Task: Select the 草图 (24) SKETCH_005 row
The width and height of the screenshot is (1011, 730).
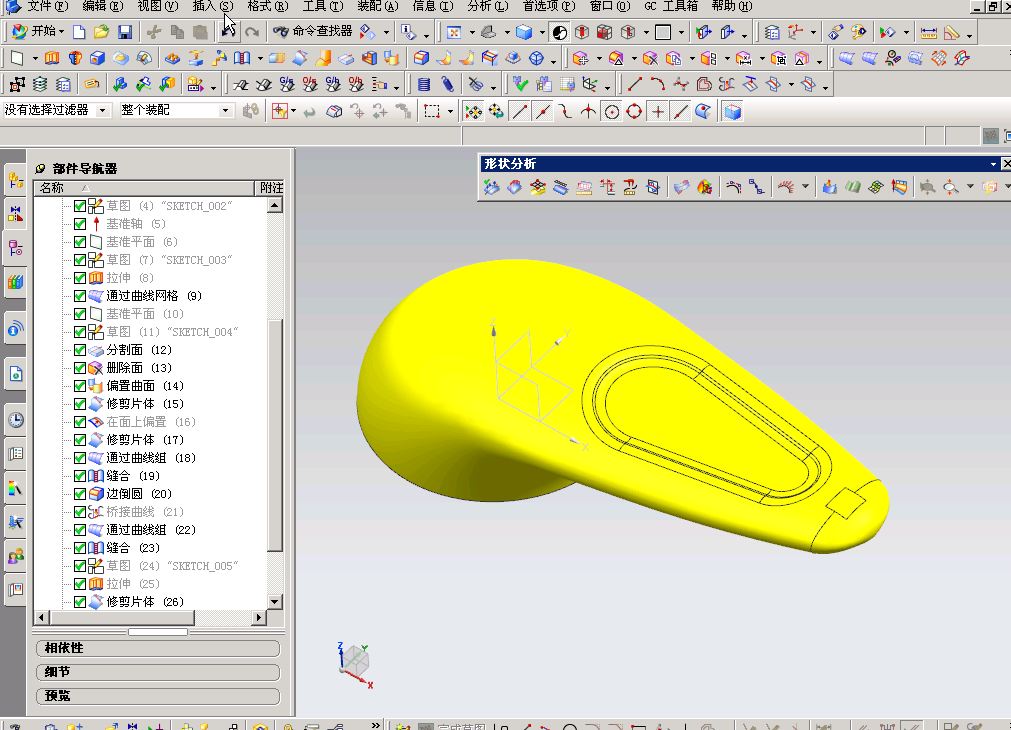Action: tap(172, 566)
